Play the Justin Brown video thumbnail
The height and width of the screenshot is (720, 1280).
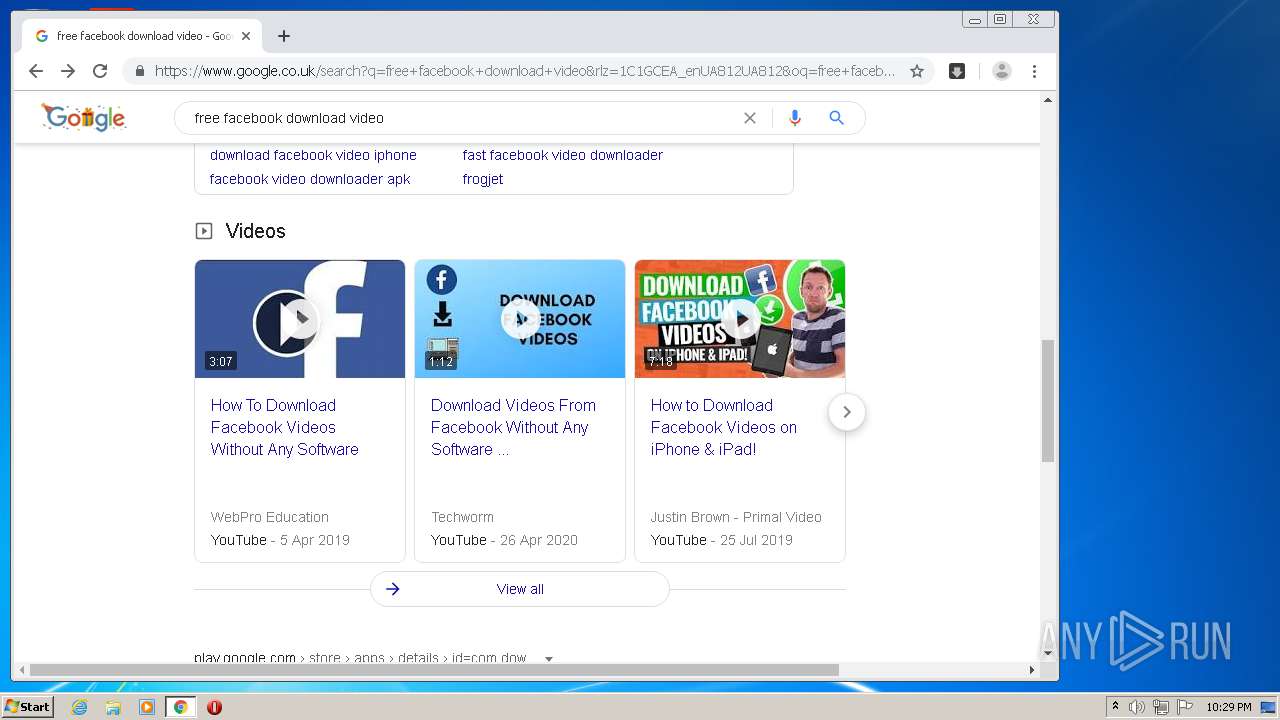740,319
